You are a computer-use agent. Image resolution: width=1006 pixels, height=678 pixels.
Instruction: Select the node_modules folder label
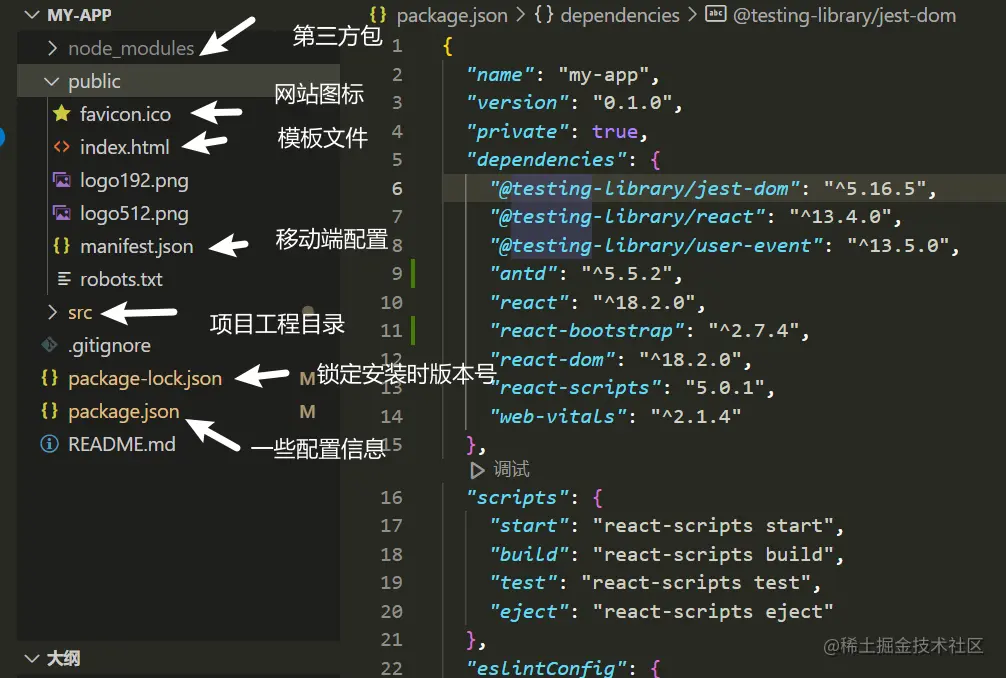tap(131, 48)
